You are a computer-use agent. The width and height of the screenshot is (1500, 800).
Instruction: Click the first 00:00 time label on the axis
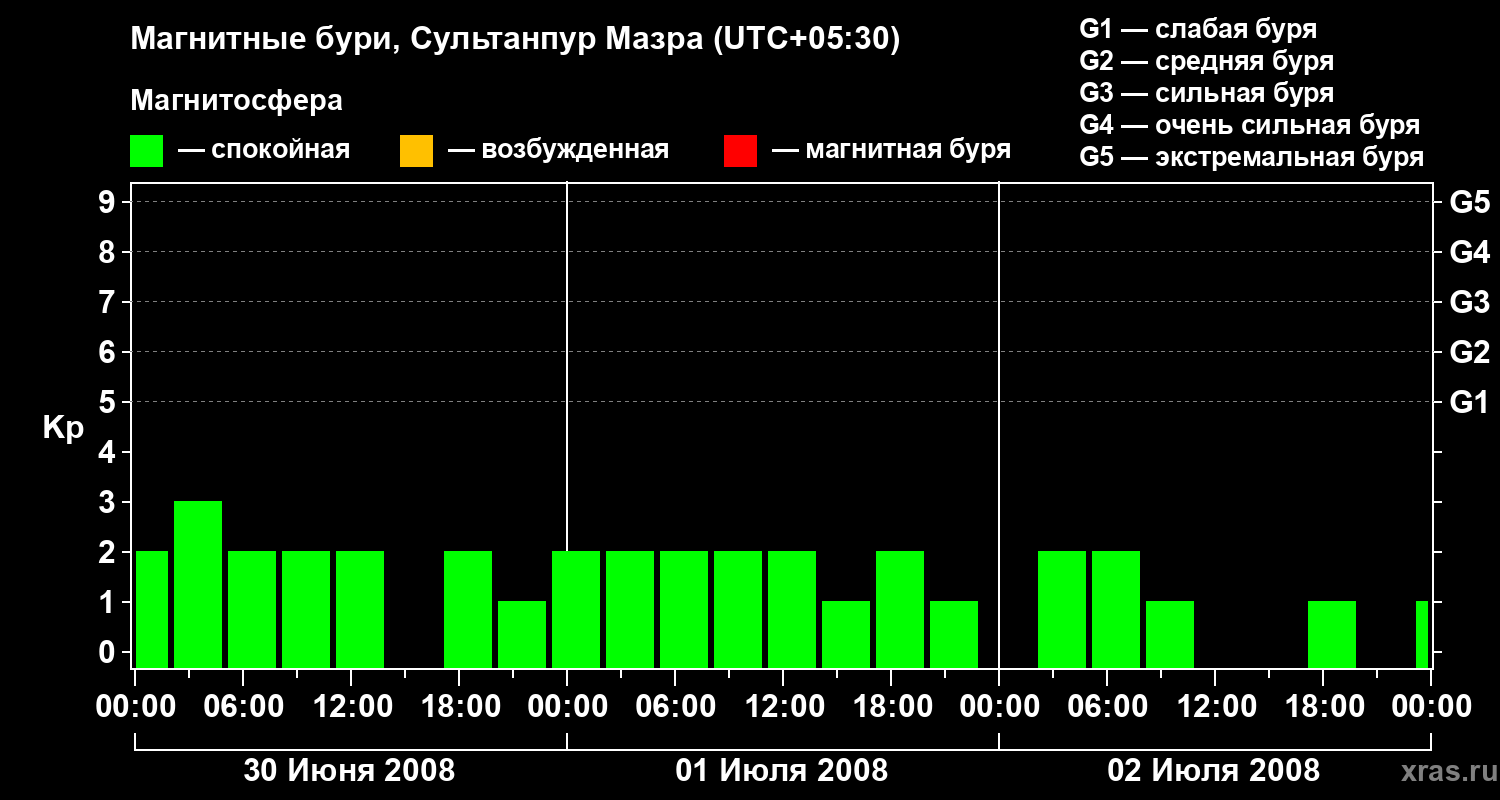[x=135, y=707]
